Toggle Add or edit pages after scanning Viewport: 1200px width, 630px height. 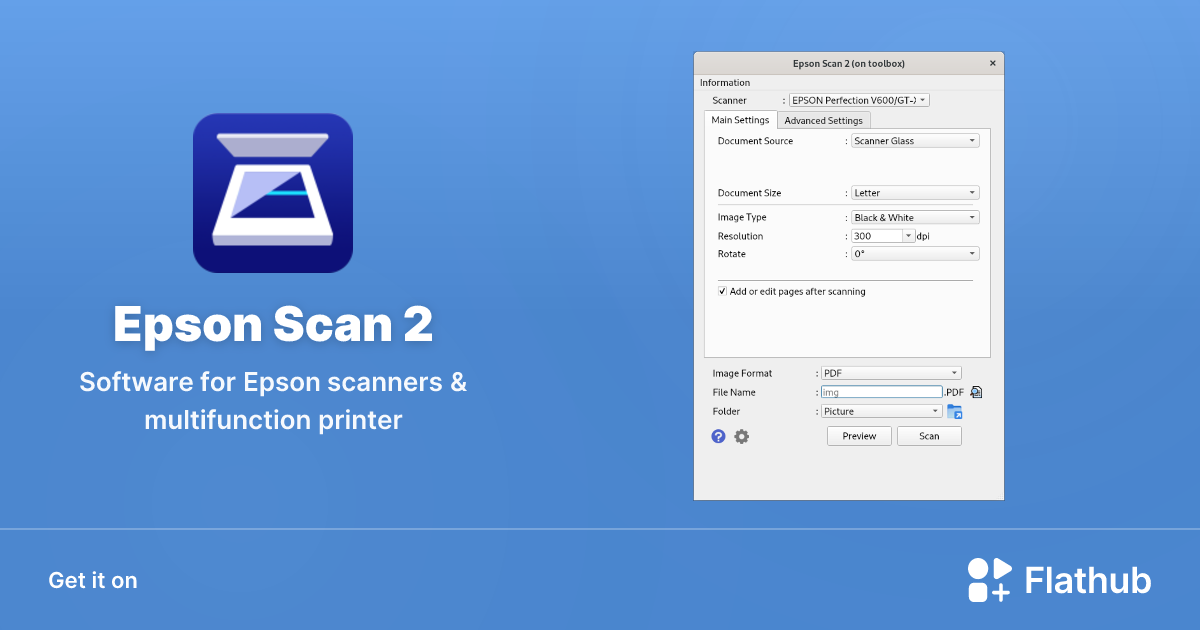click(x=722, y=290)
